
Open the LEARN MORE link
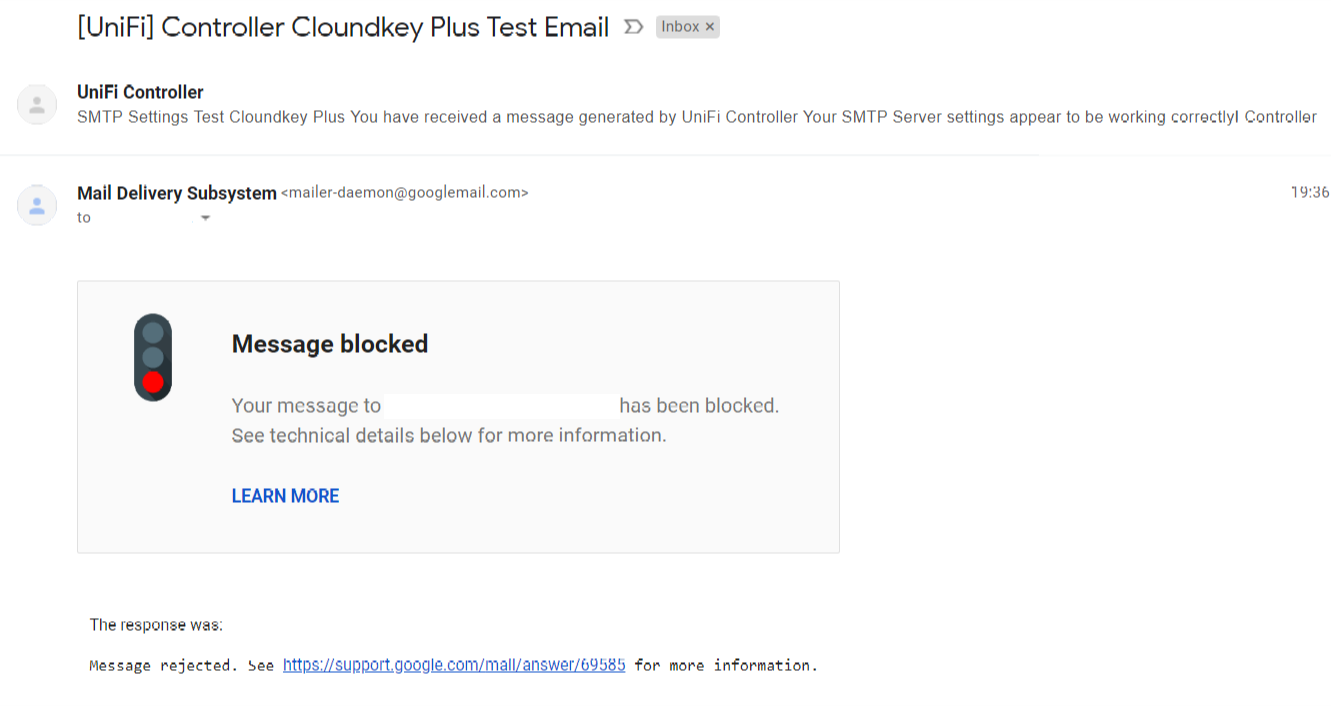285,496
